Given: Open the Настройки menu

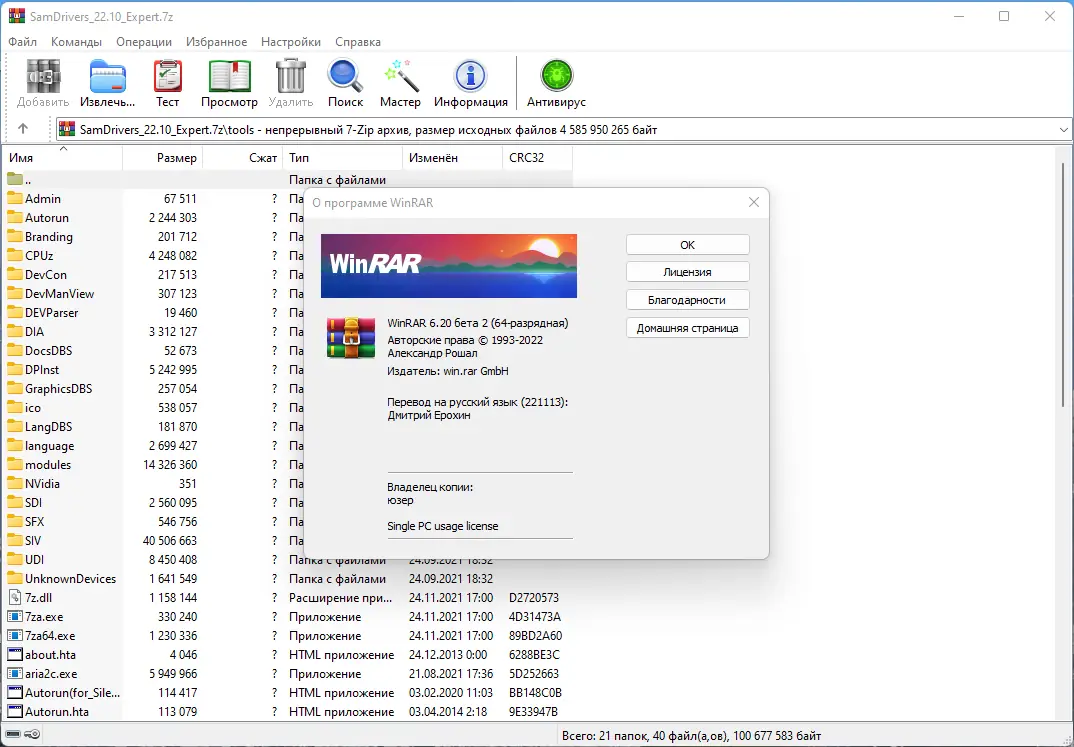Looking at the screenshot, I should pos(290,42).
